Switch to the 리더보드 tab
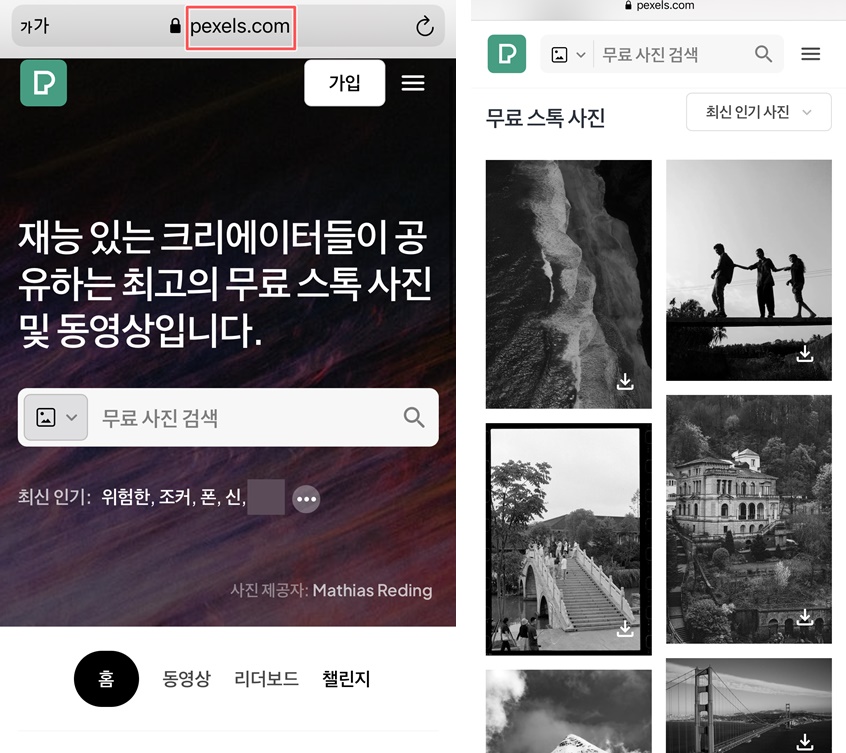Image resolution: width=846 pixels, height=753 pixels. point(266,679)
